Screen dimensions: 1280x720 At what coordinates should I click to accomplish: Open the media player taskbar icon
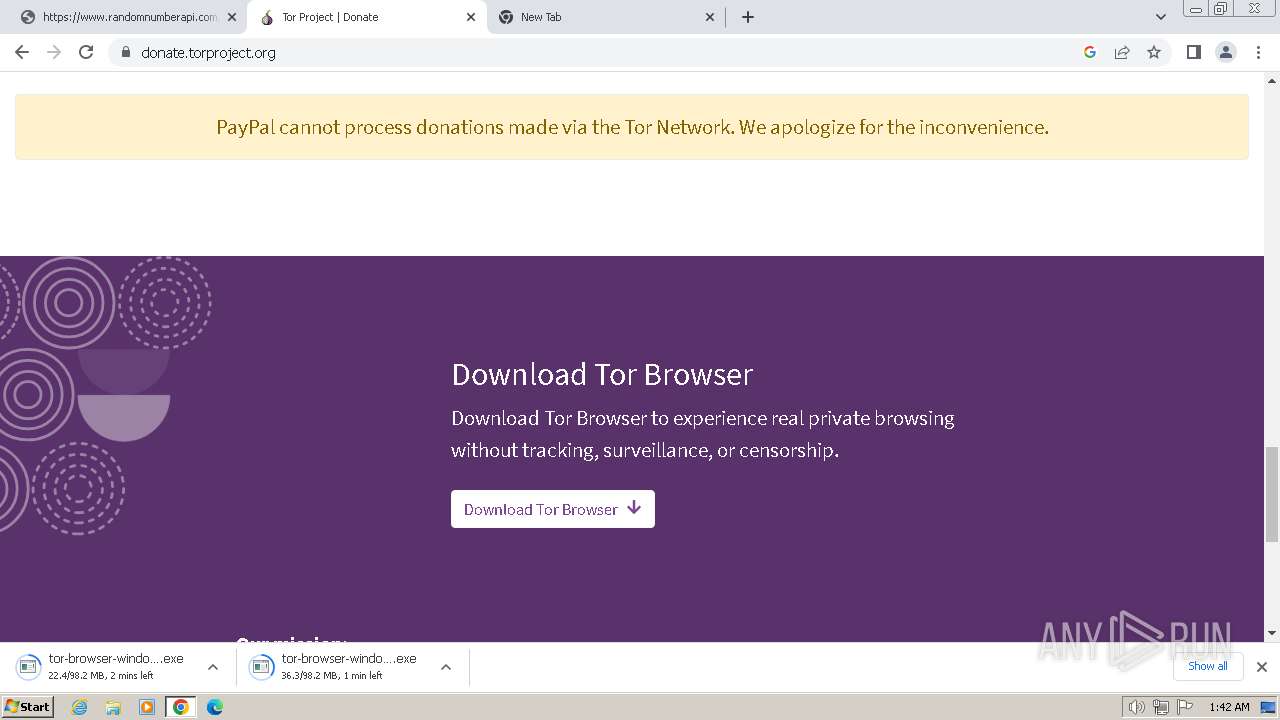pyautogui.click(x=147, y=707)
